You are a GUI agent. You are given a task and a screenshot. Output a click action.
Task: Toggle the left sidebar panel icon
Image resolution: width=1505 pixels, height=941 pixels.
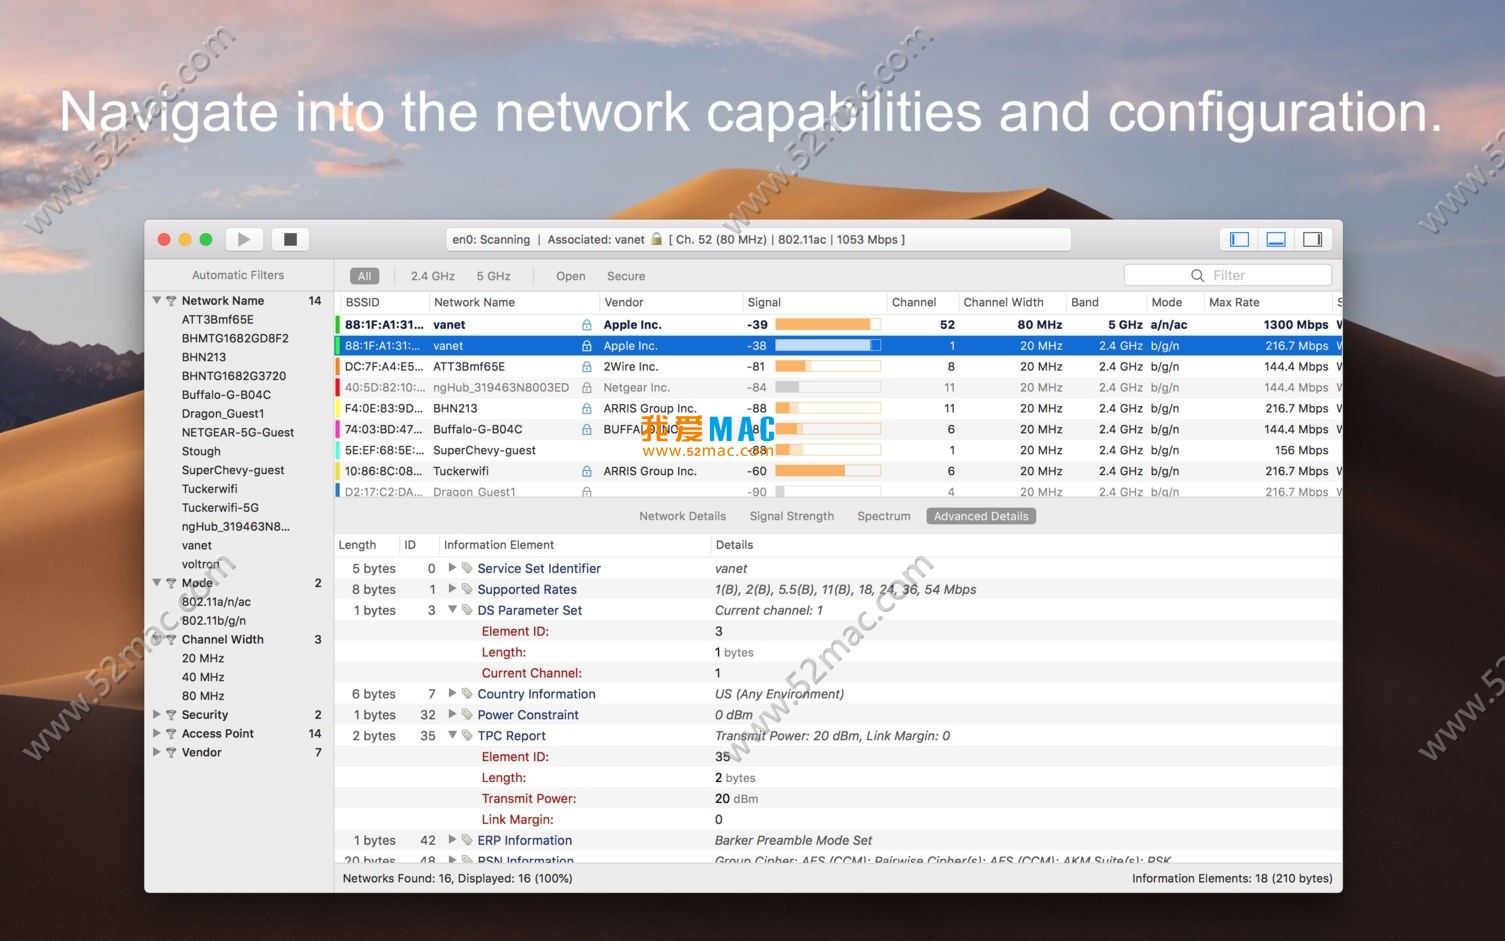[1239, 239]
